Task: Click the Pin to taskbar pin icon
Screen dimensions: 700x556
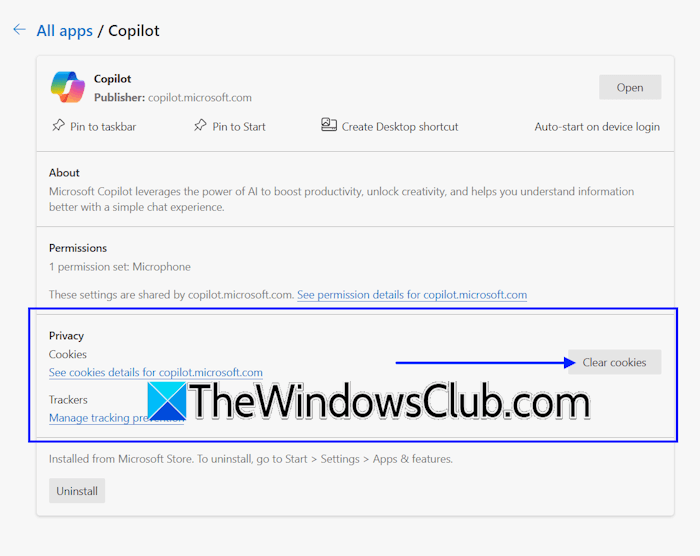Action: point(58,125)
